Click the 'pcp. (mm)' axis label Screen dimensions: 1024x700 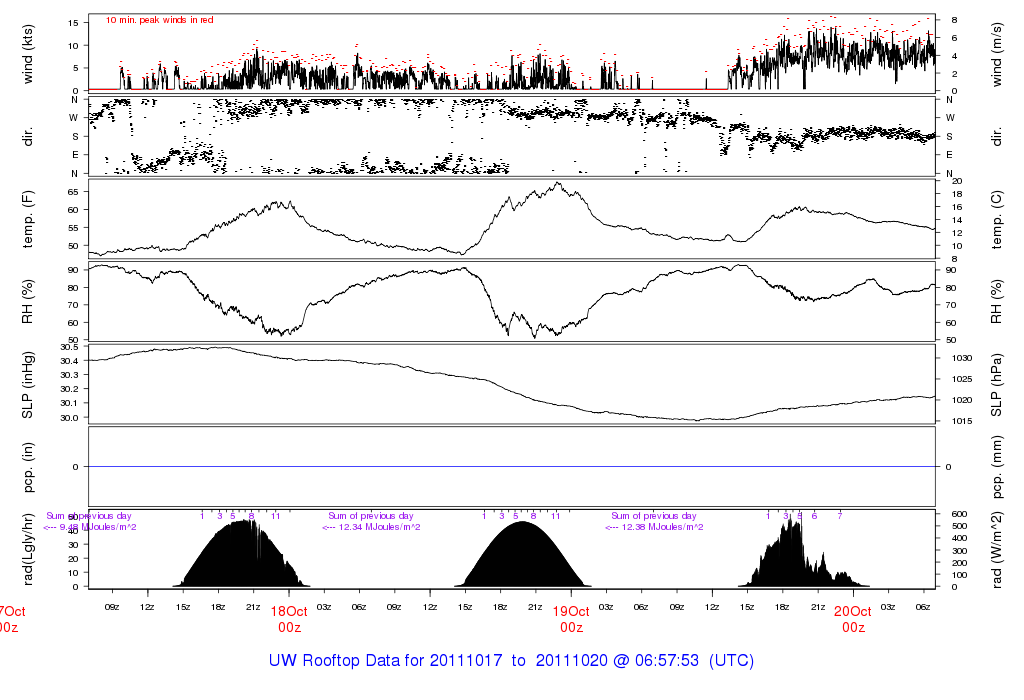[996, 467]
